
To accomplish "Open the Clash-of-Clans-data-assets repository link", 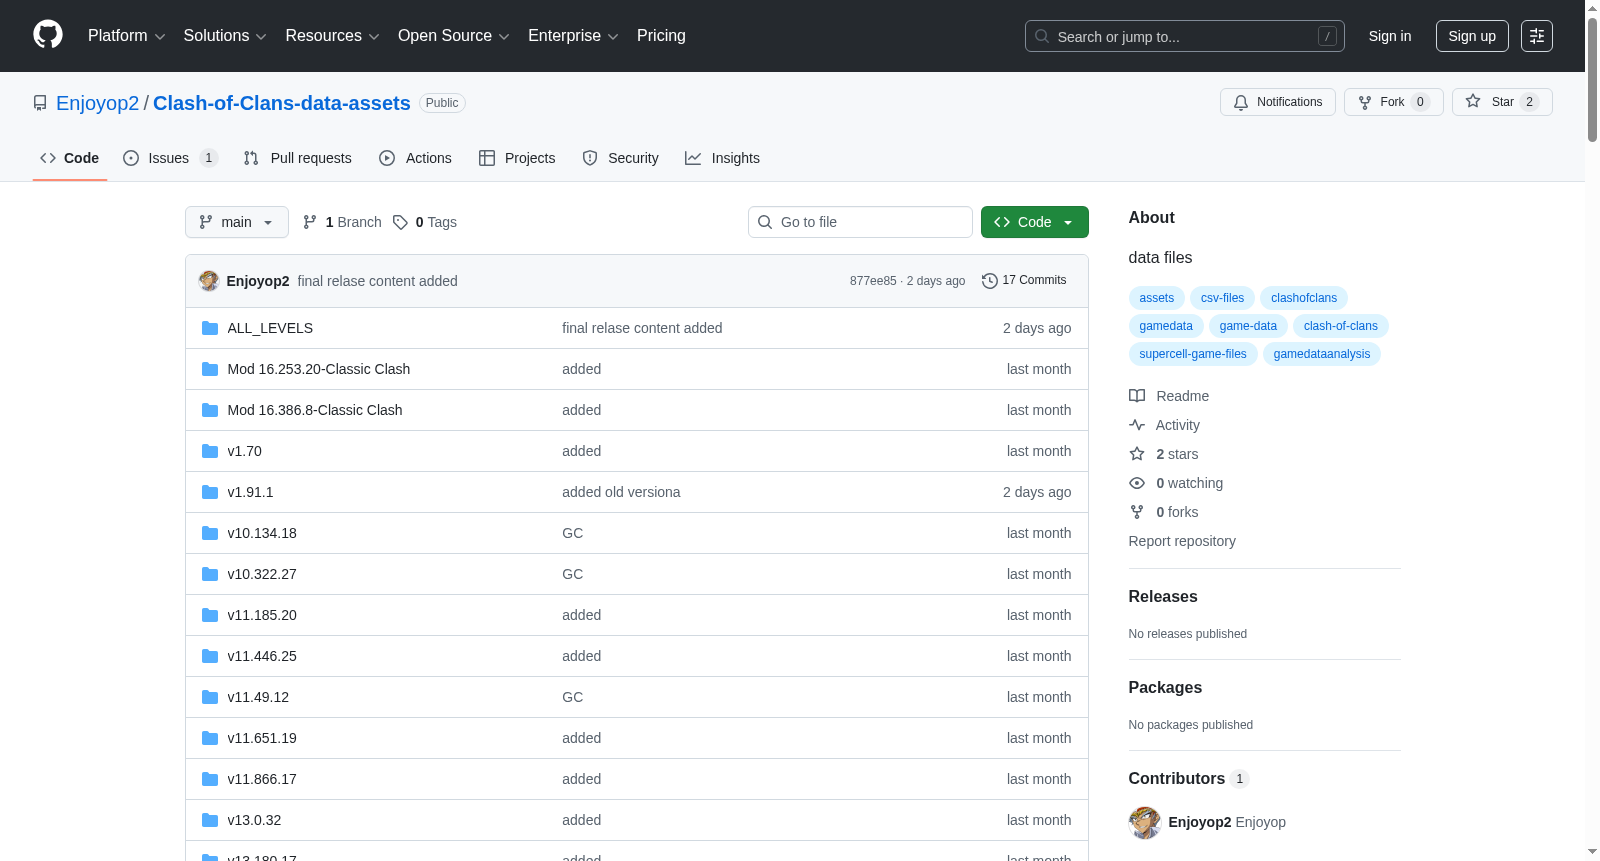I will pyautogui.click(x=282, y=103).
